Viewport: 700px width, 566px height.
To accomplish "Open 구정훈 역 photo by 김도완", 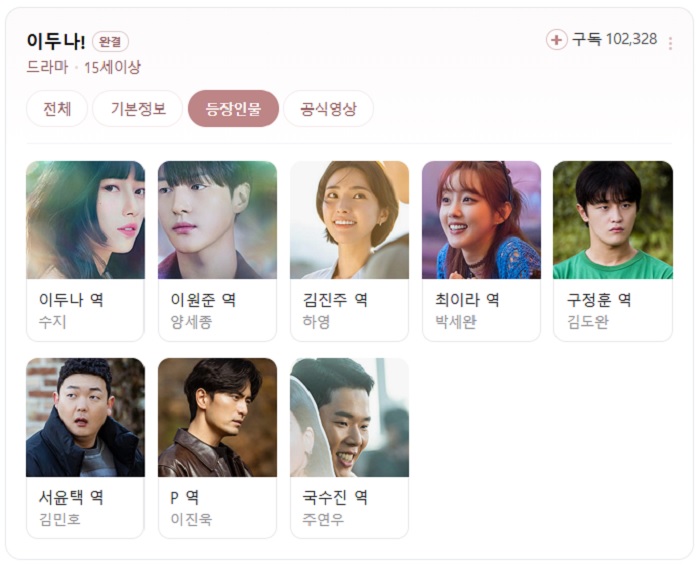I will 613,220.
